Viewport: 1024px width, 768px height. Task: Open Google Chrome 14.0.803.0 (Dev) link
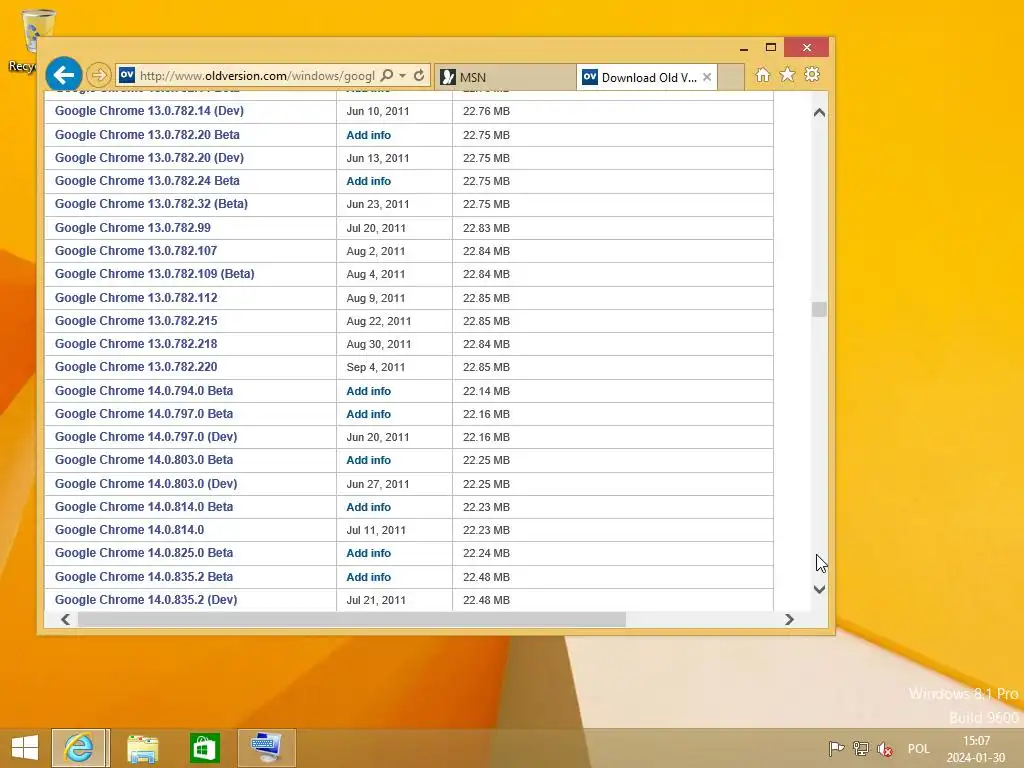pyautogui.click(x=146, y=484)
